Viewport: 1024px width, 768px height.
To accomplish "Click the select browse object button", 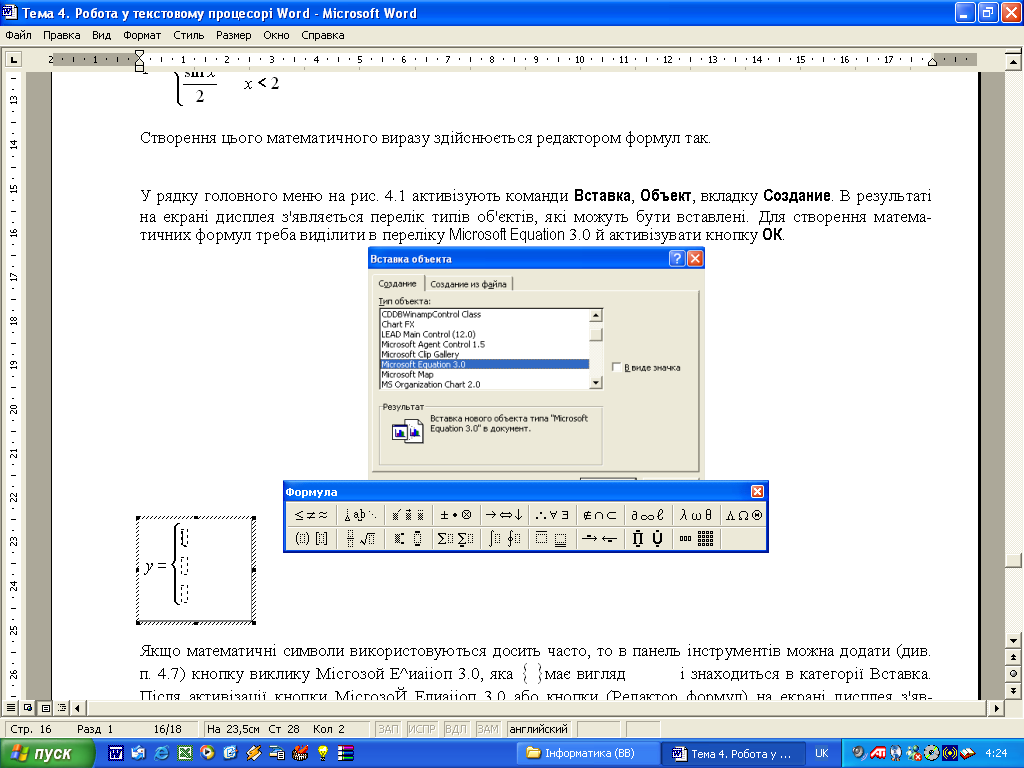I will pos(1013,673).
